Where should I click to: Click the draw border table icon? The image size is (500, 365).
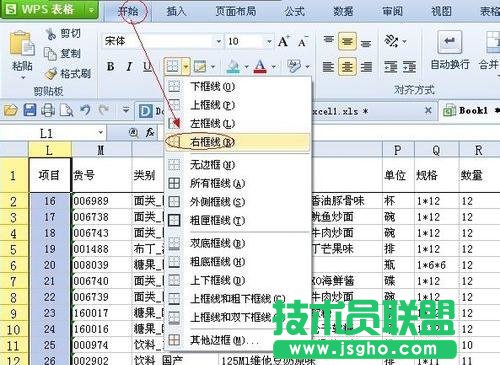200,67
